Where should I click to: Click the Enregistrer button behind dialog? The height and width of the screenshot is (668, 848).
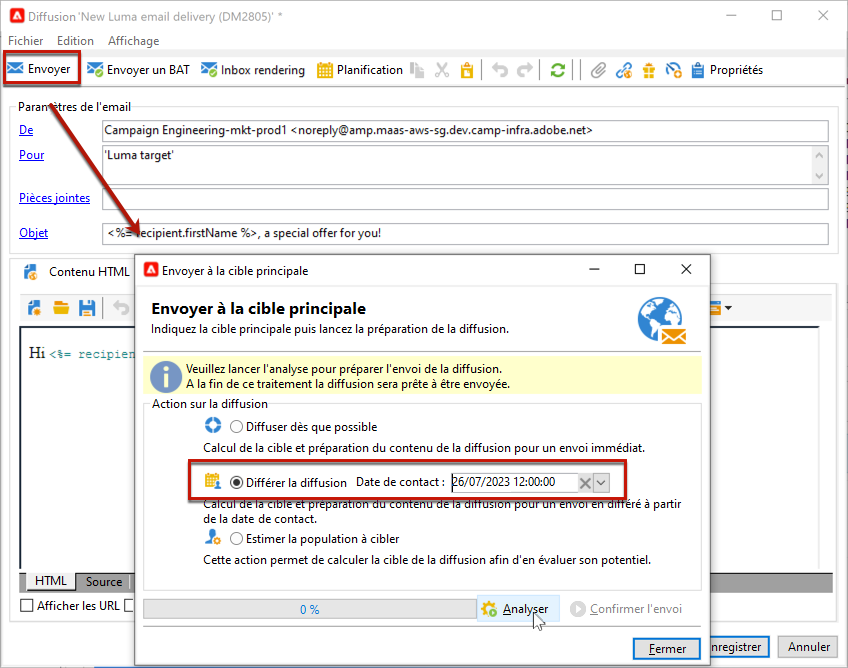pos(739,647)
